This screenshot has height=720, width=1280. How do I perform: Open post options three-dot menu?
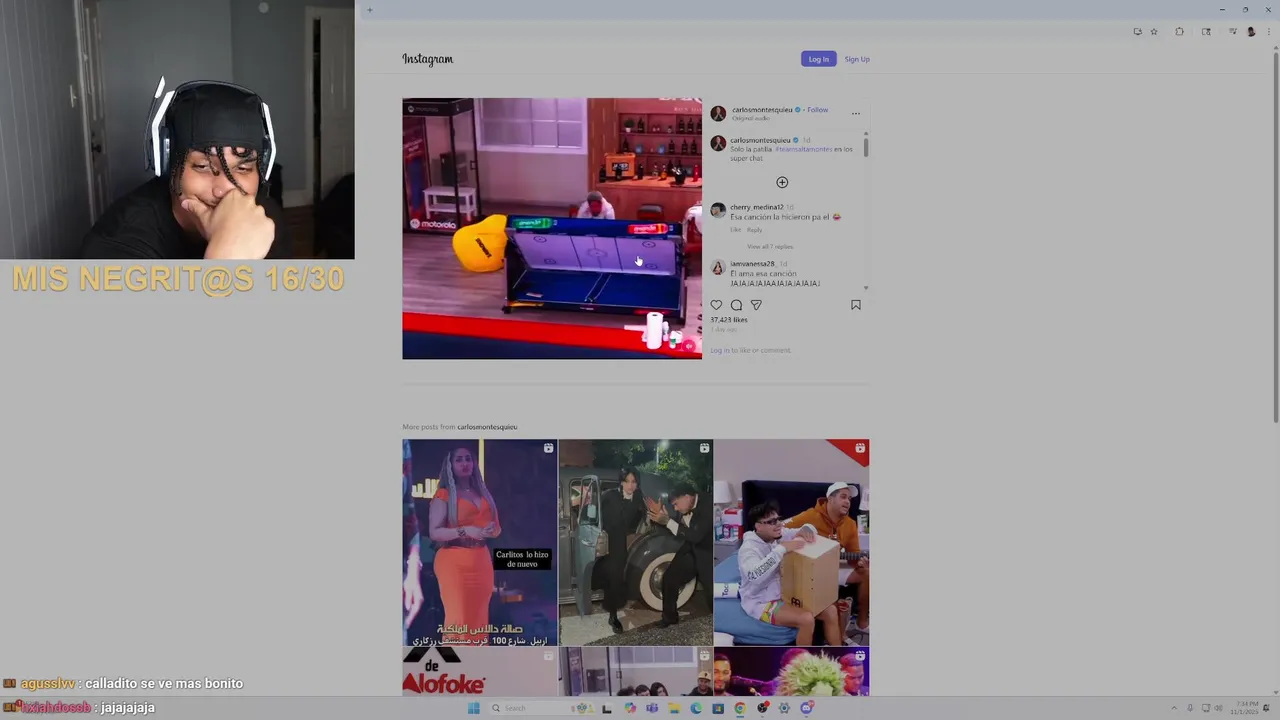click(856, 114)
